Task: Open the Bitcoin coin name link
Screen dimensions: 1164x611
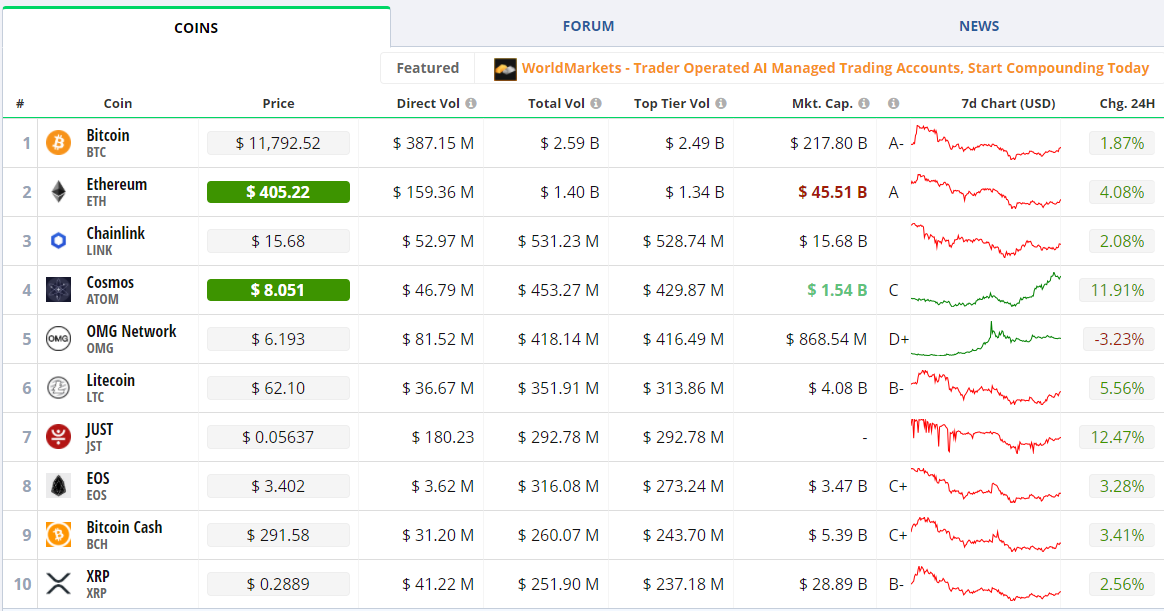Action: click(108, 135)
